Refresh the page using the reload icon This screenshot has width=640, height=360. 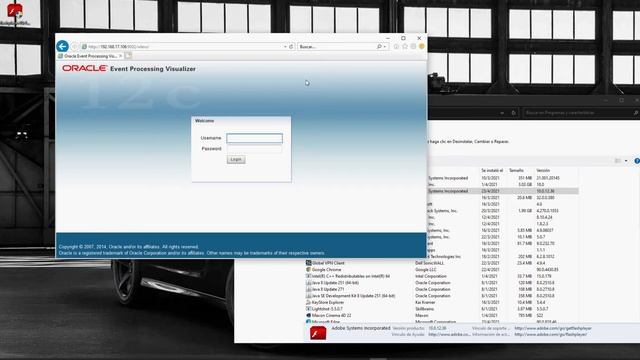[291, 47]
